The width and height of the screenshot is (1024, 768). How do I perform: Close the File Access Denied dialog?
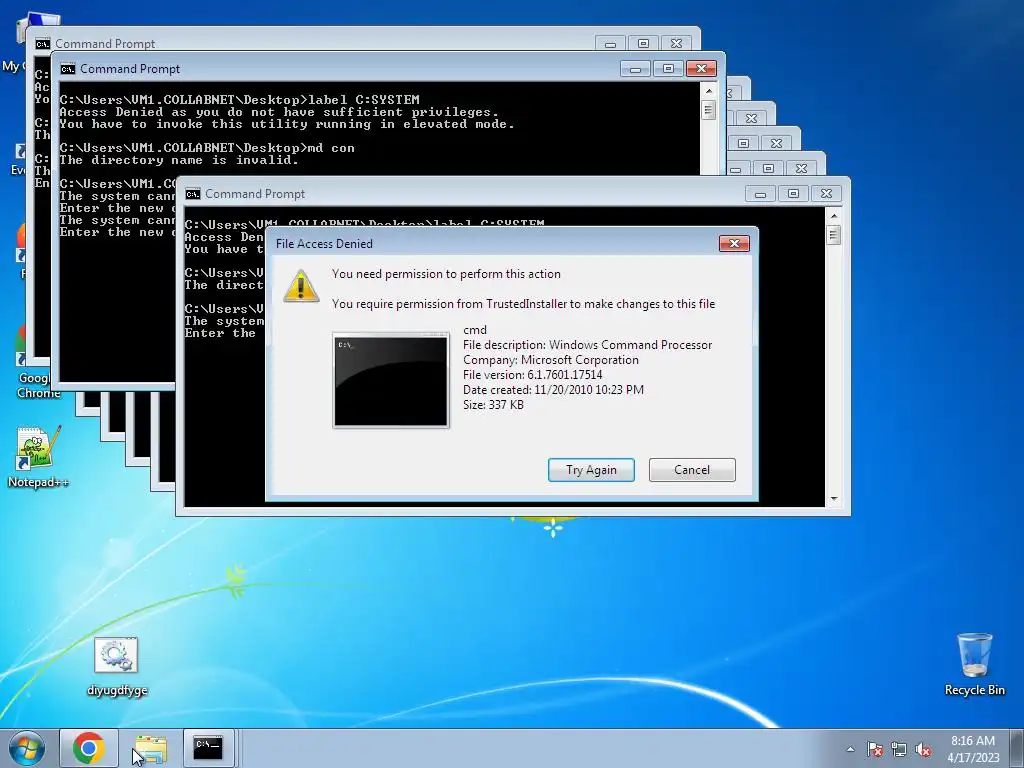point(734,243)
